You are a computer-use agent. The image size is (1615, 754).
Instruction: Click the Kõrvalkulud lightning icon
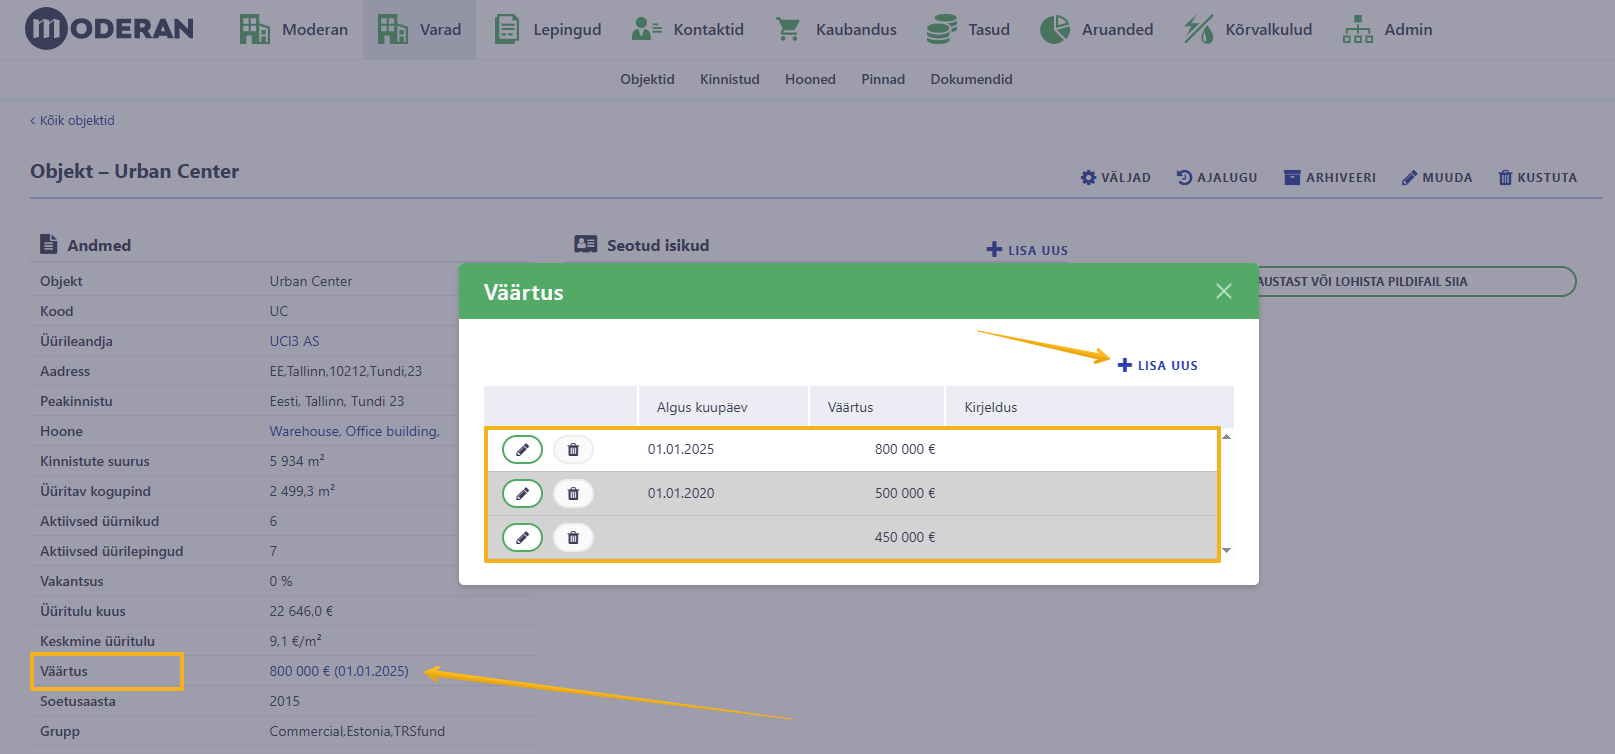(x=1199, y=29)
